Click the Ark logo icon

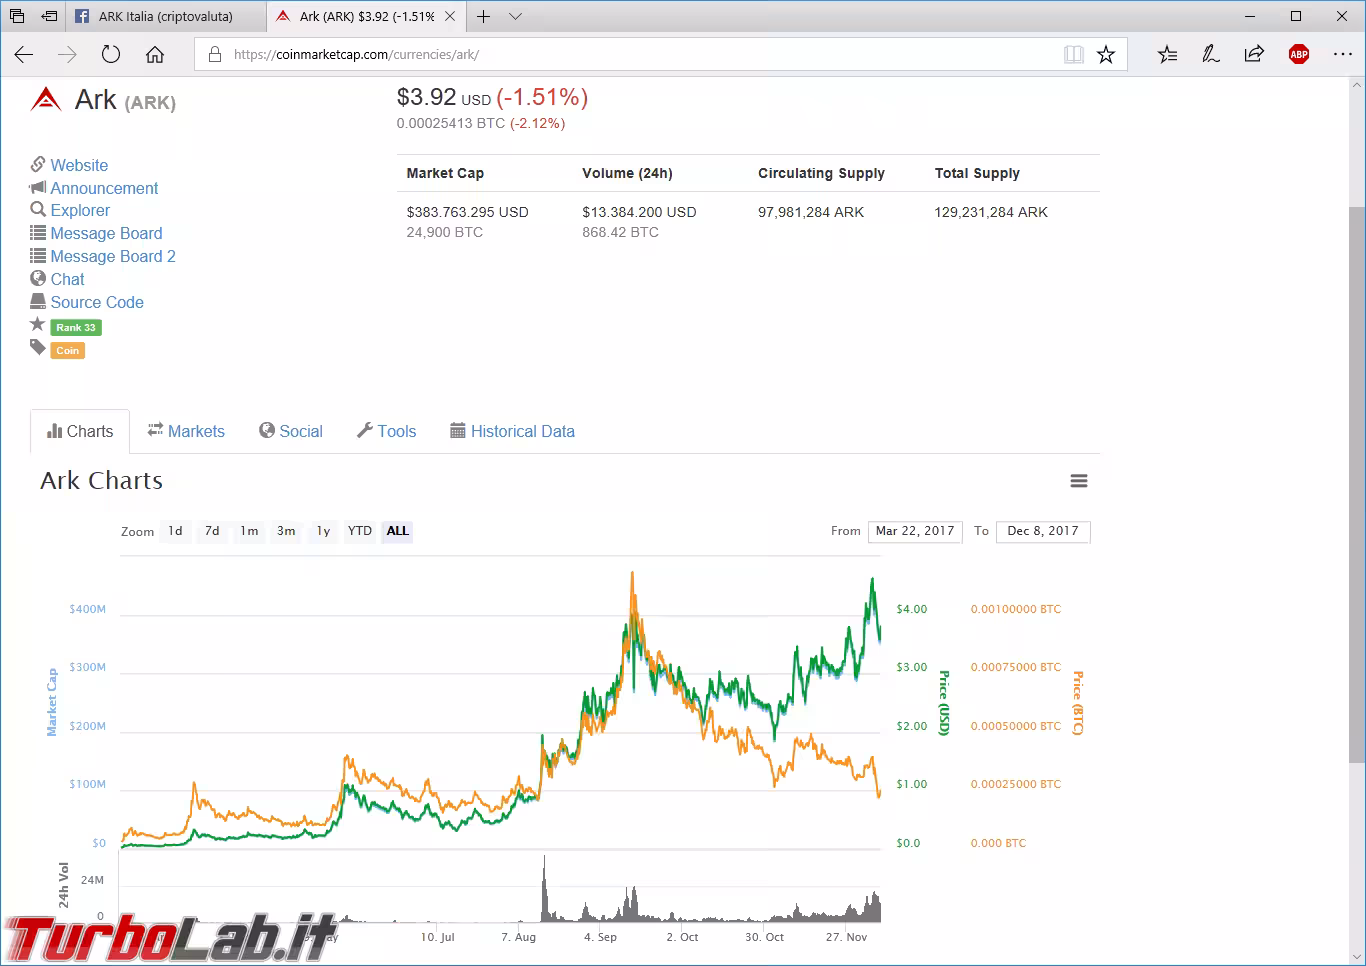46,99
